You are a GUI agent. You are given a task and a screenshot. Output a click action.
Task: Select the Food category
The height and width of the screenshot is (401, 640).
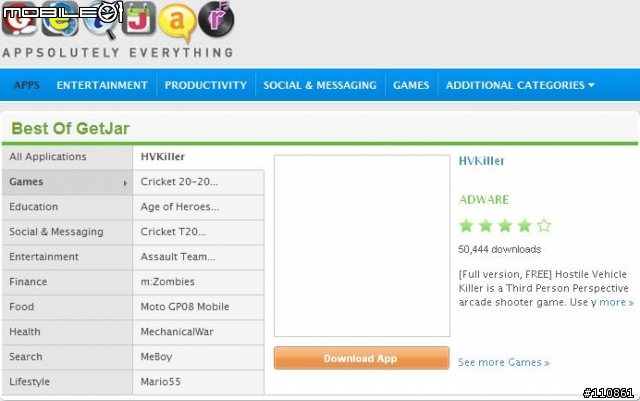click(x=67, y=307)
